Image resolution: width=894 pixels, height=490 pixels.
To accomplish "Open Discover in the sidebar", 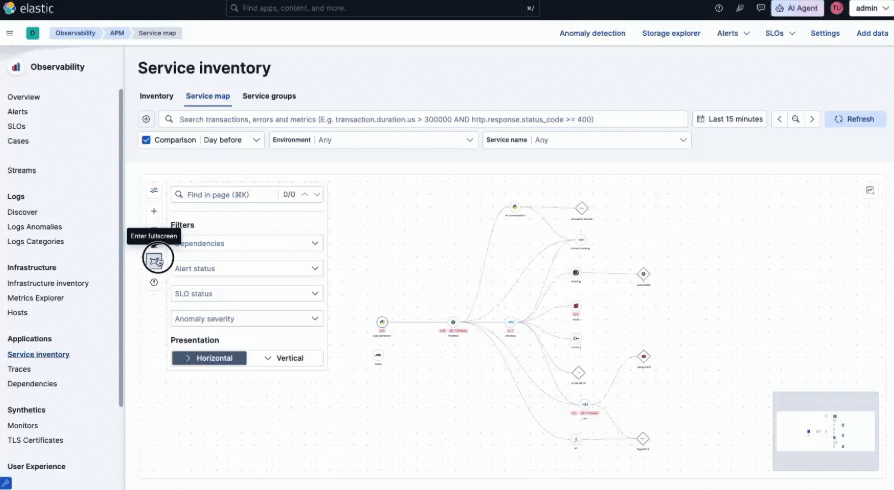I will [22, 212].
